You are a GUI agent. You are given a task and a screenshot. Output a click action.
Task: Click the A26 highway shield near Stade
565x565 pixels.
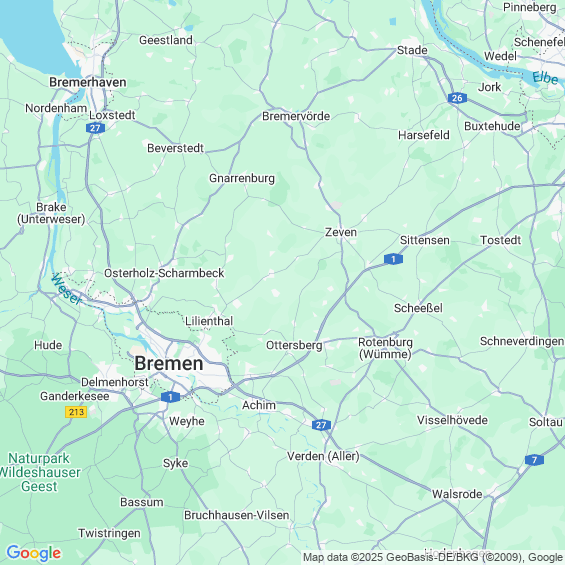click(x=457, y=98)
